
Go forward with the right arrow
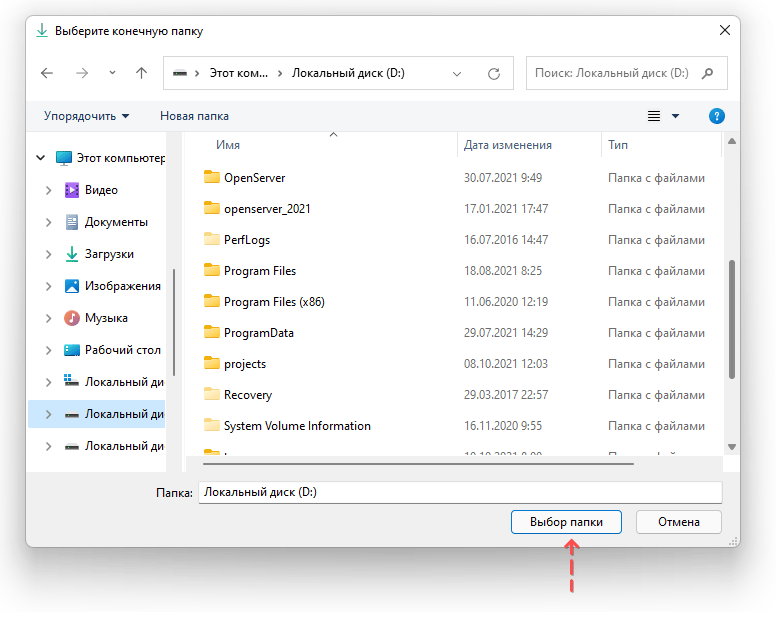point(82,73)
